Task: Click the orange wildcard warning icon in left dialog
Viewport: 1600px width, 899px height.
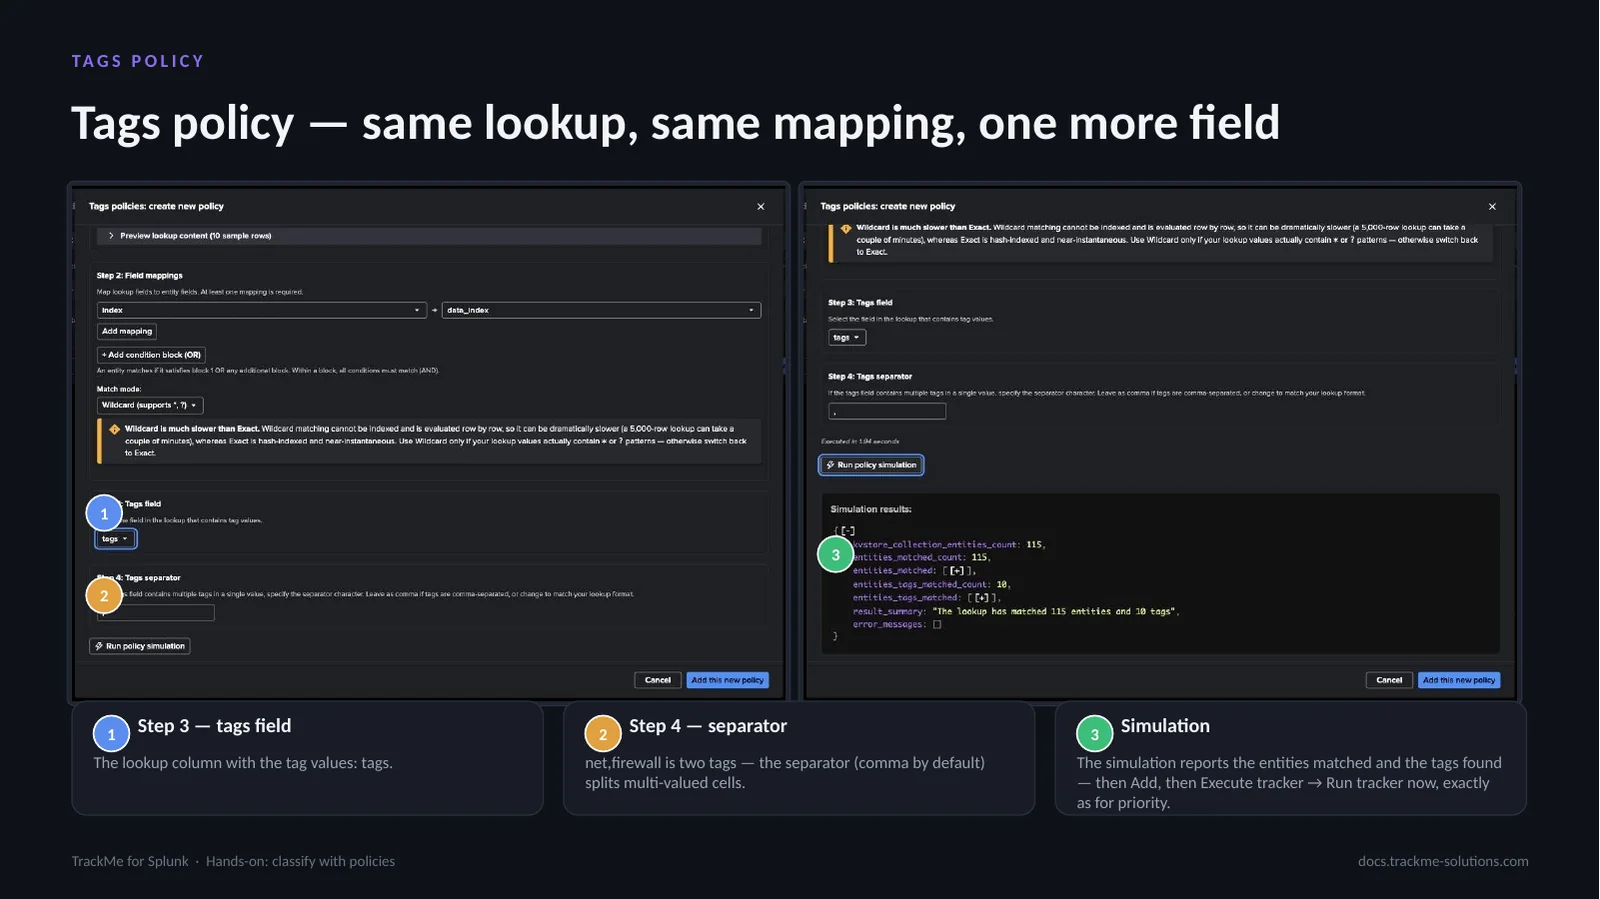Action: coord(114,429)
